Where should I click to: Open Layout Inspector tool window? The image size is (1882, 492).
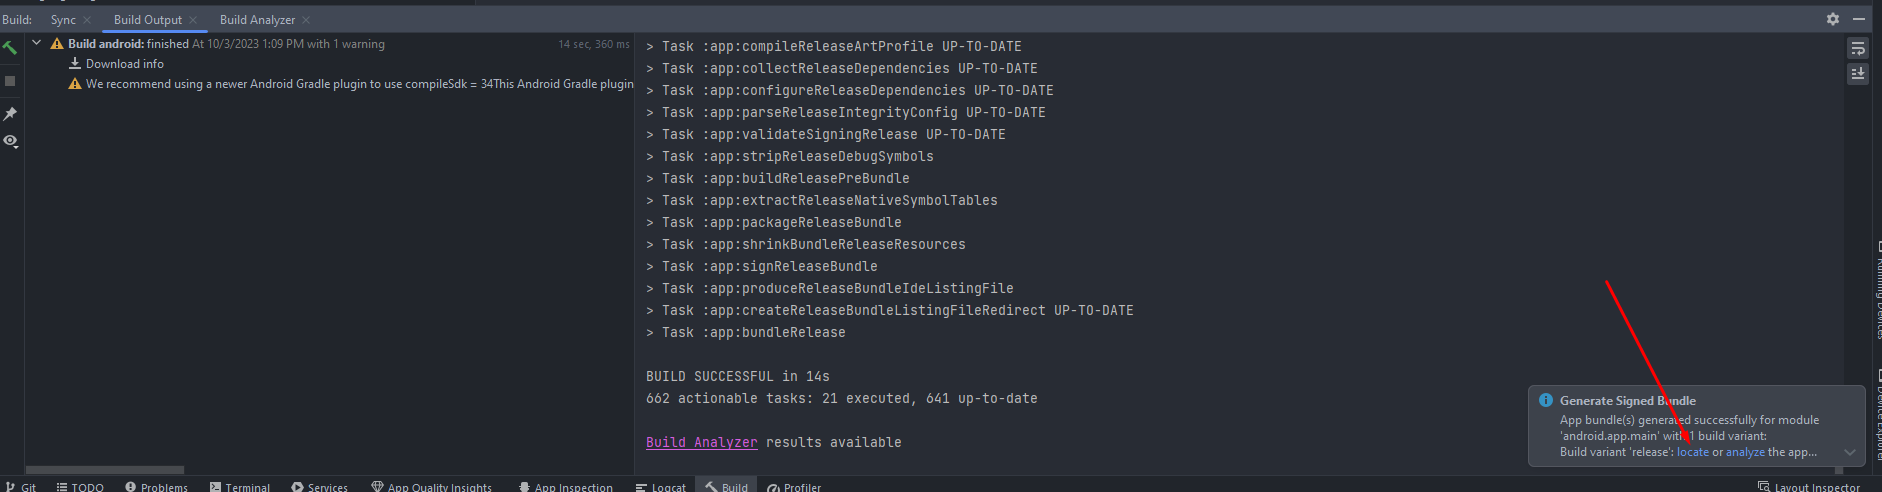[x=1808, y=486]
